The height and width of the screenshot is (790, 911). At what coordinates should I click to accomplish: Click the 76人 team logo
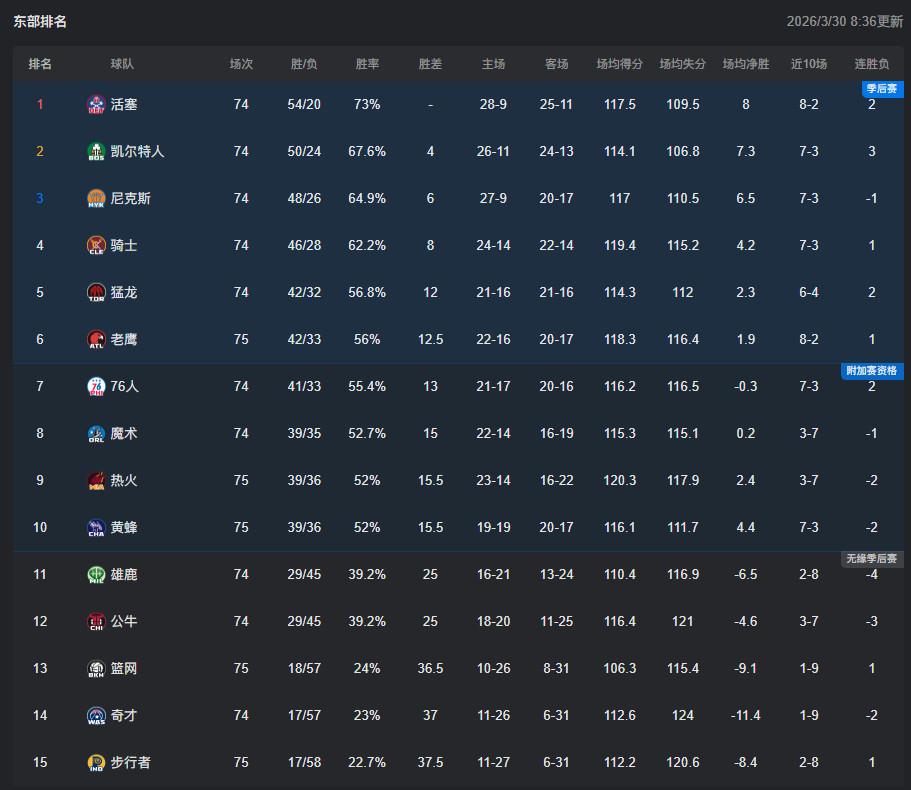96,386
